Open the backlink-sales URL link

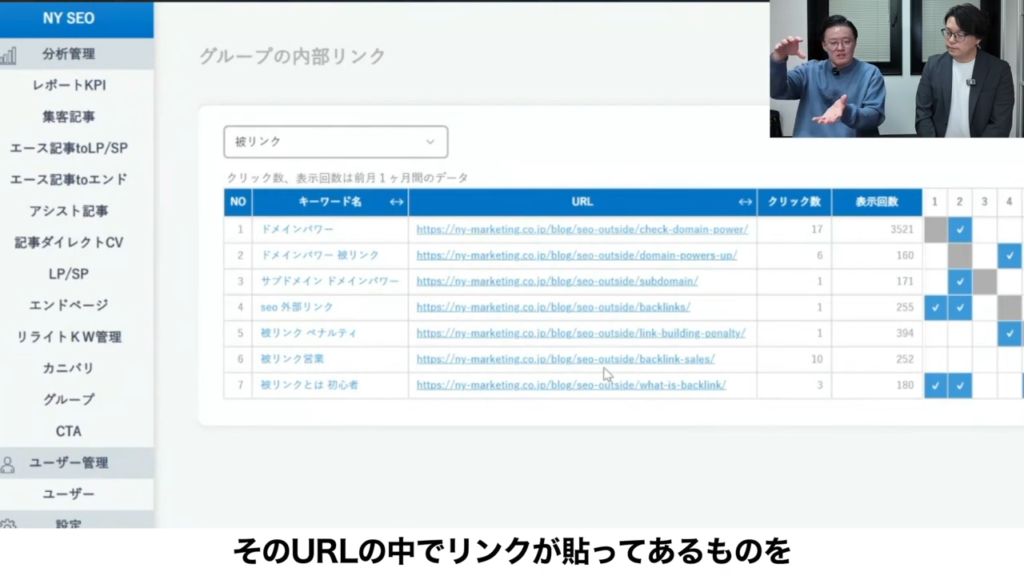565,359
